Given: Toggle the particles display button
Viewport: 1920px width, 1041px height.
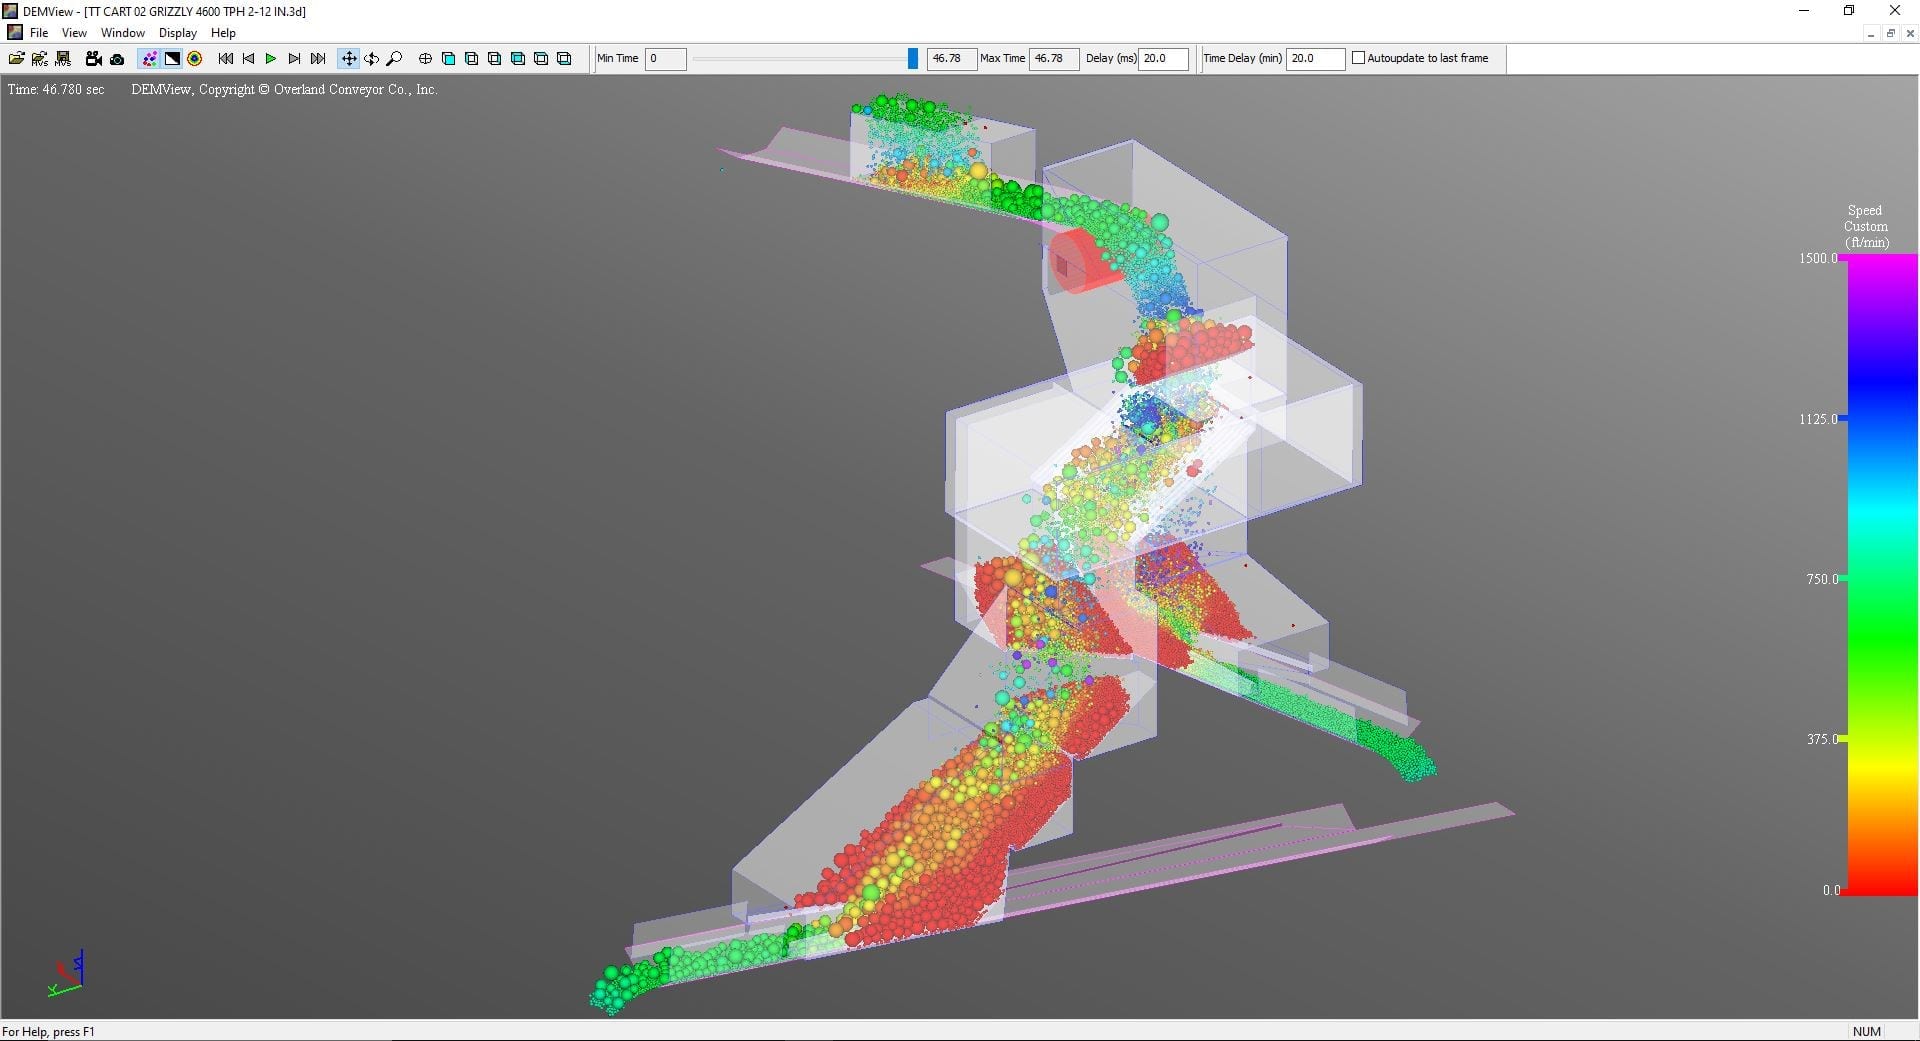Looking at the screenshot, I should 149,59.
